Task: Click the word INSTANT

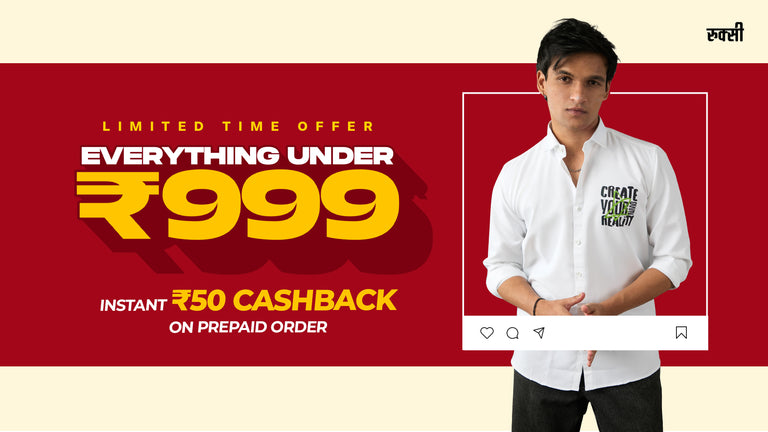Action: point(133,305)
